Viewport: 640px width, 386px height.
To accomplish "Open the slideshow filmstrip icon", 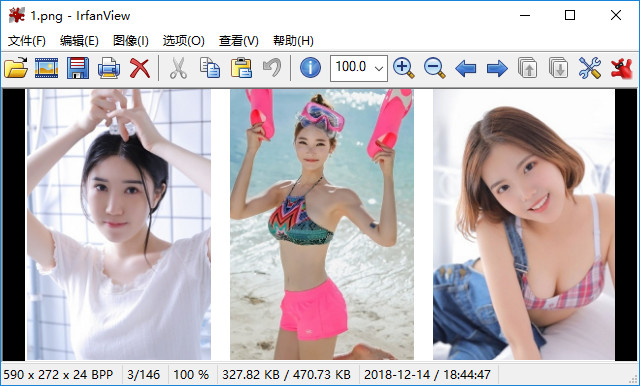I will point(46,68).
